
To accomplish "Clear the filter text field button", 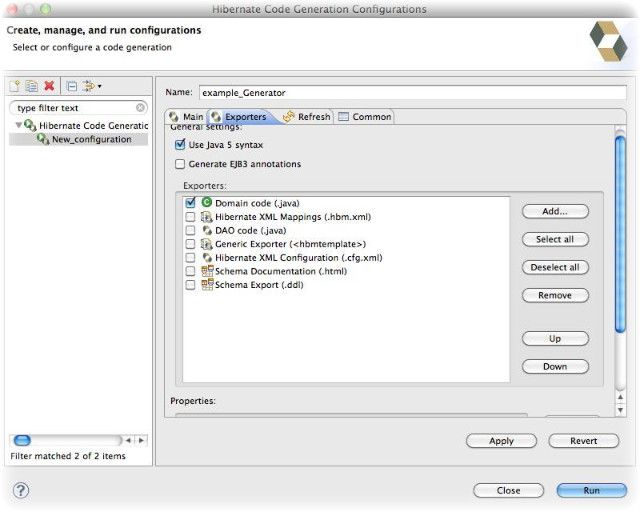I will pyautogui.click(x=140, y=107).
